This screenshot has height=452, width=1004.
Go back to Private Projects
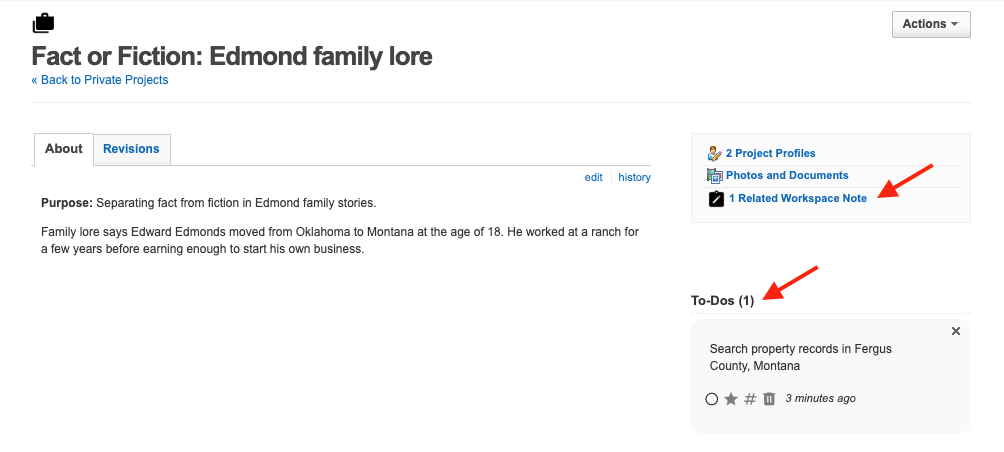[100, 80]
